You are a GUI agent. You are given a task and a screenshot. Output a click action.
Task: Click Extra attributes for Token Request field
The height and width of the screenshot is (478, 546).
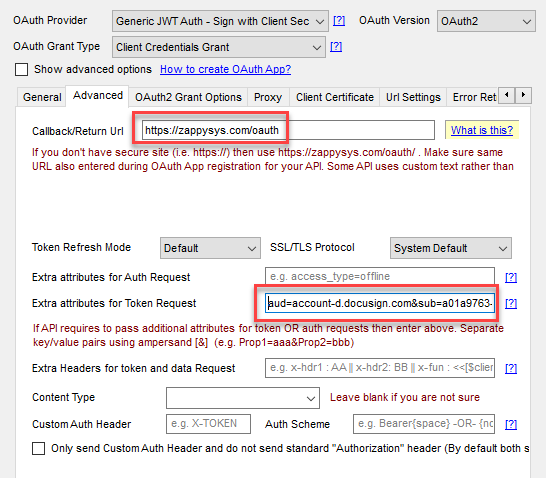pos(380,303)
